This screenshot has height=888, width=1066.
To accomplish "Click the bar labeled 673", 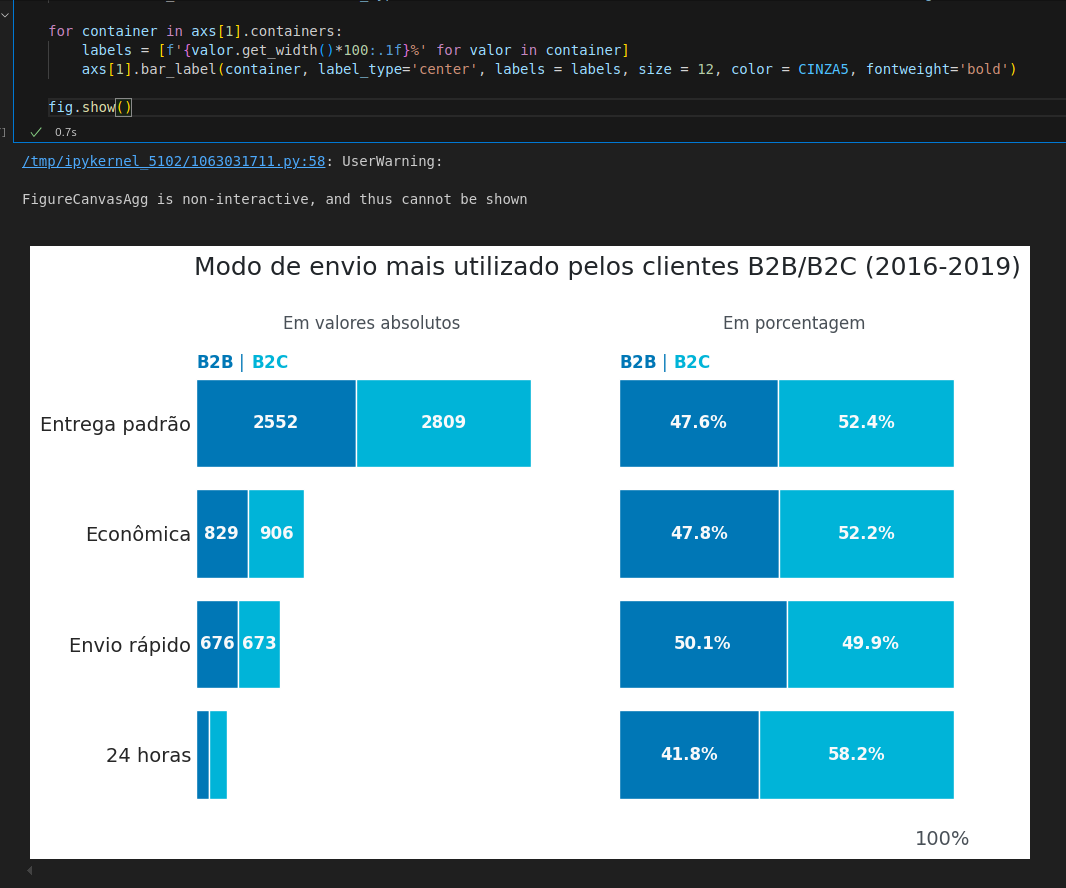I will (x=259, y=644).
